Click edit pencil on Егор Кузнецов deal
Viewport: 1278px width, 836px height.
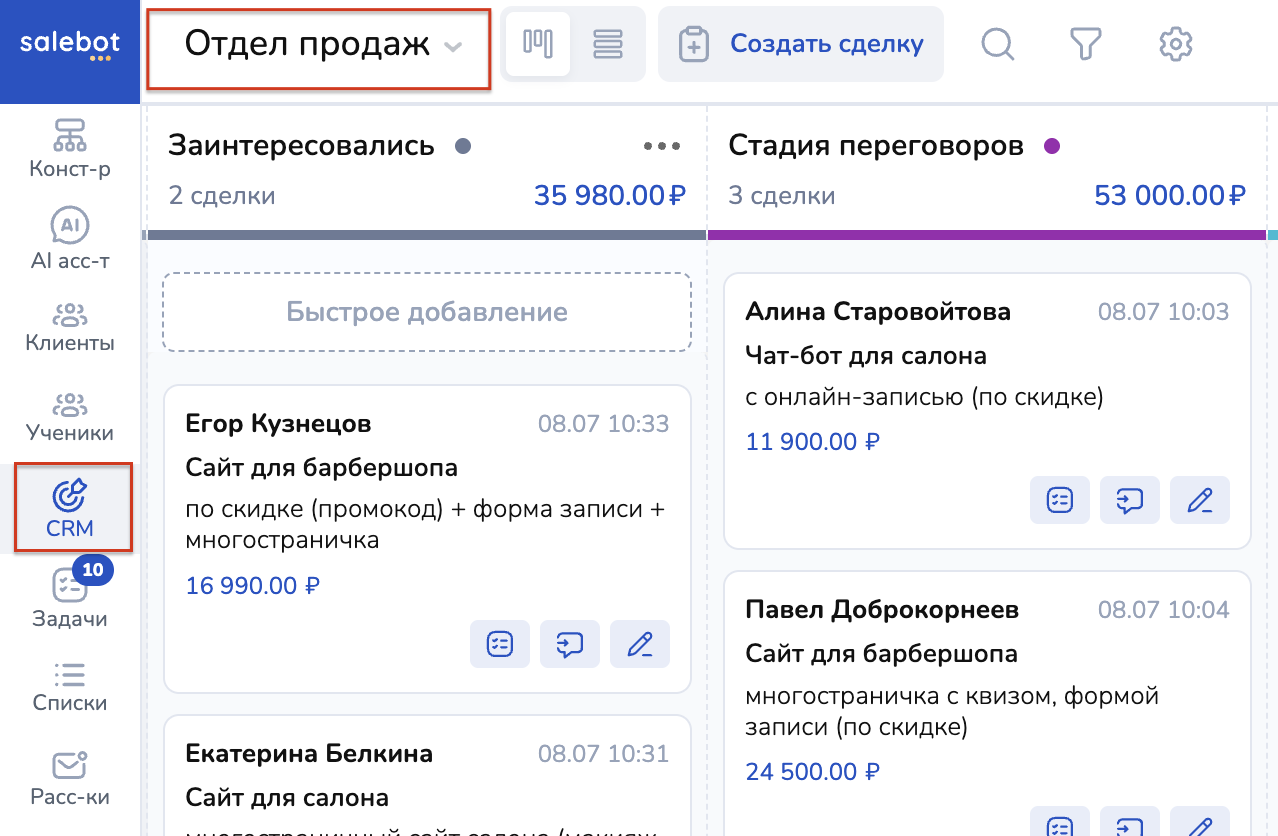tap(639, 644)
